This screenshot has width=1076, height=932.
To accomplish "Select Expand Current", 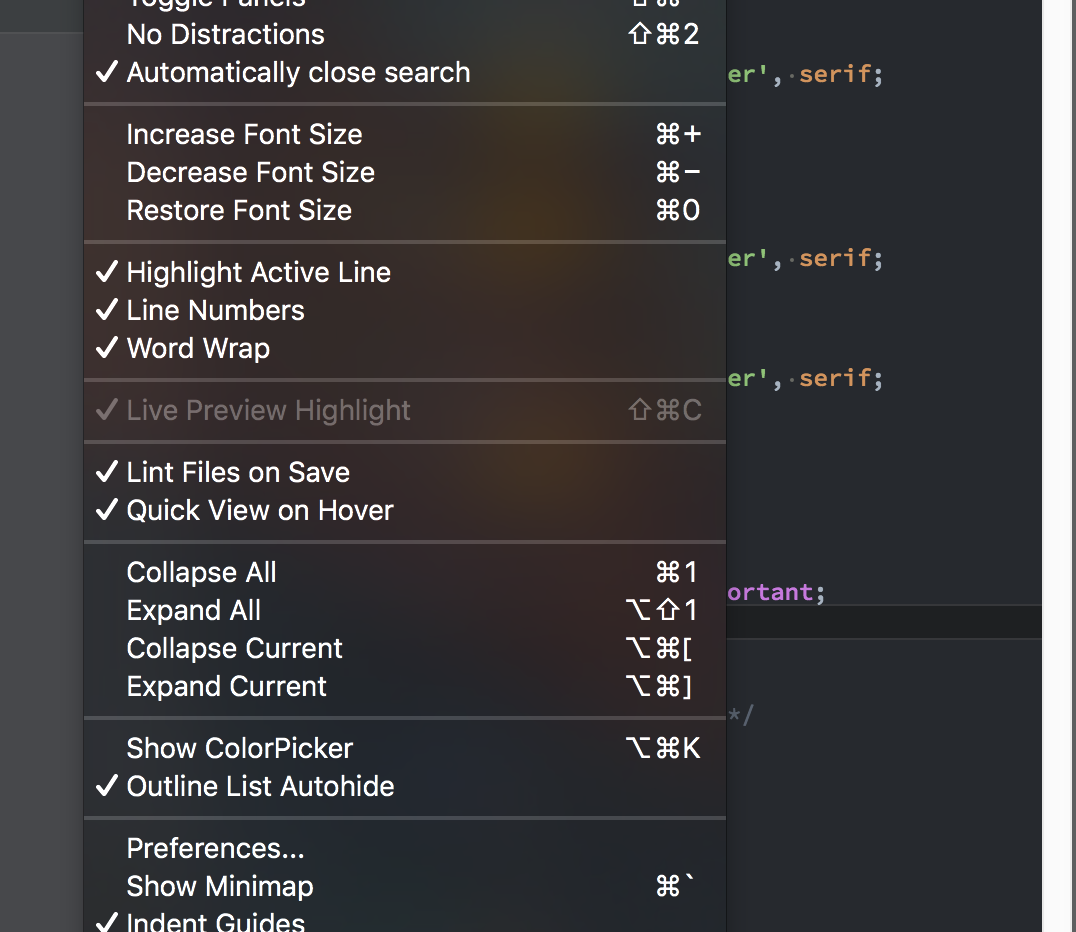I will (x=226, y=686).
